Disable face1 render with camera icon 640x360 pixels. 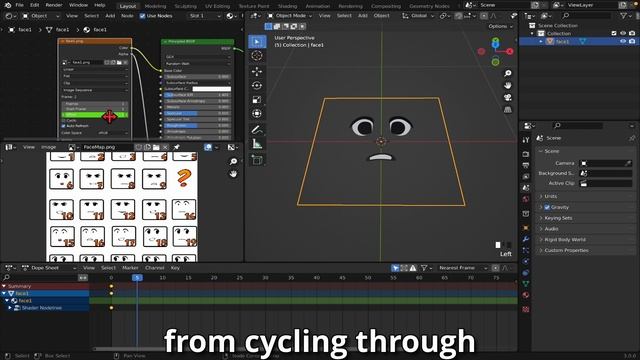[632, 41]
